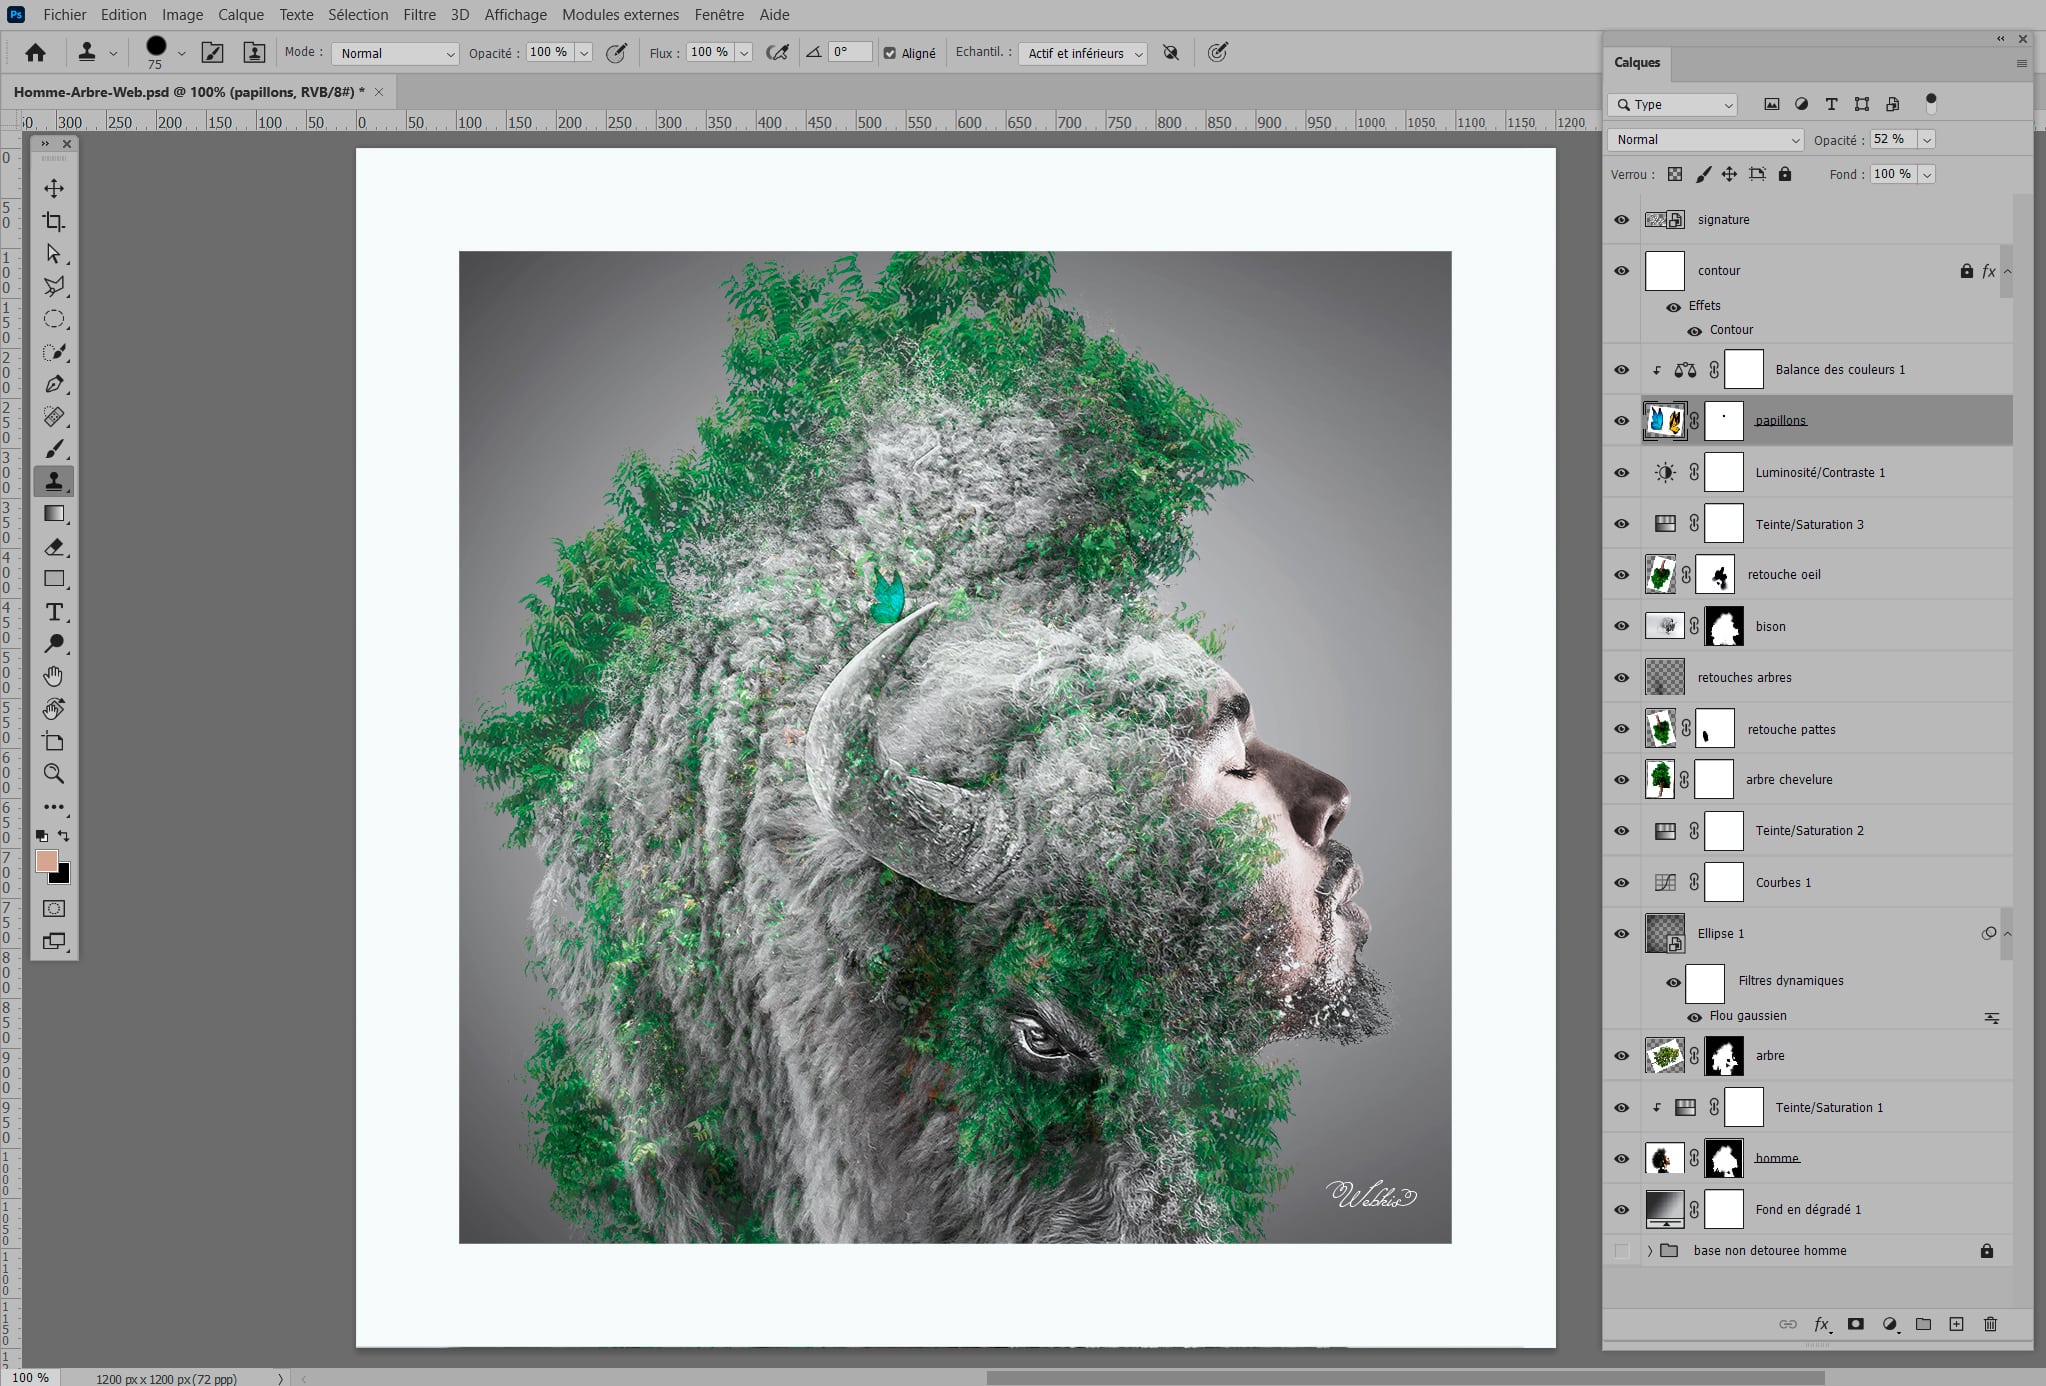Hide the bison layer
The width and height of the screenshot is (2046, 1386).
pos(1621,626)
